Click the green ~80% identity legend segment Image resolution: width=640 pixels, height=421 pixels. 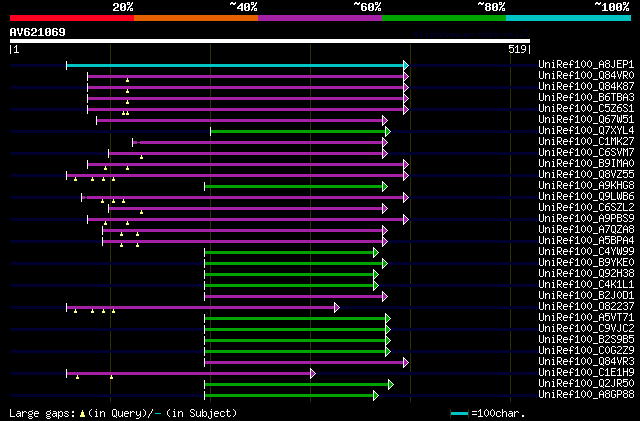point(444,18)
